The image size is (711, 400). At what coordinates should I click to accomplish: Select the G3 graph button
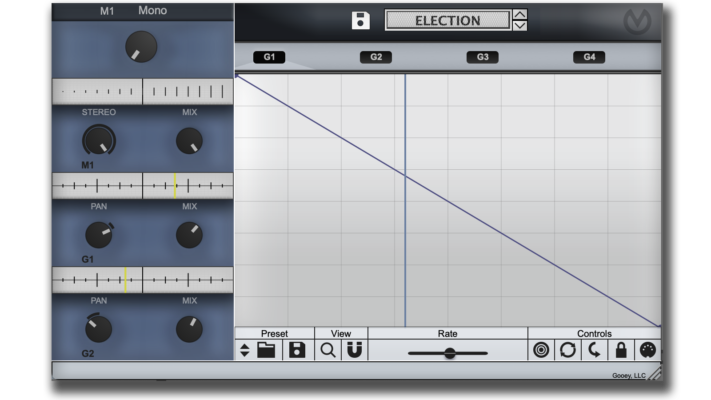pos(482,57)
